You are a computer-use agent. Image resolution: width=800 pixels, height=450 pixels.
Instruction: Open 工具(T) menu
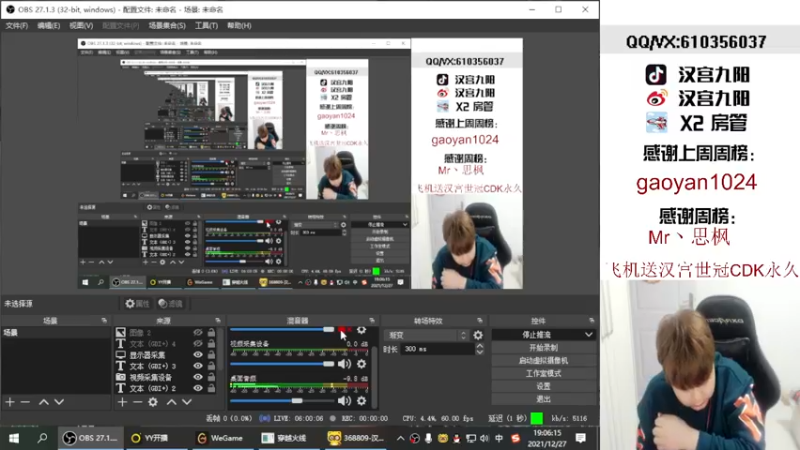206,26
